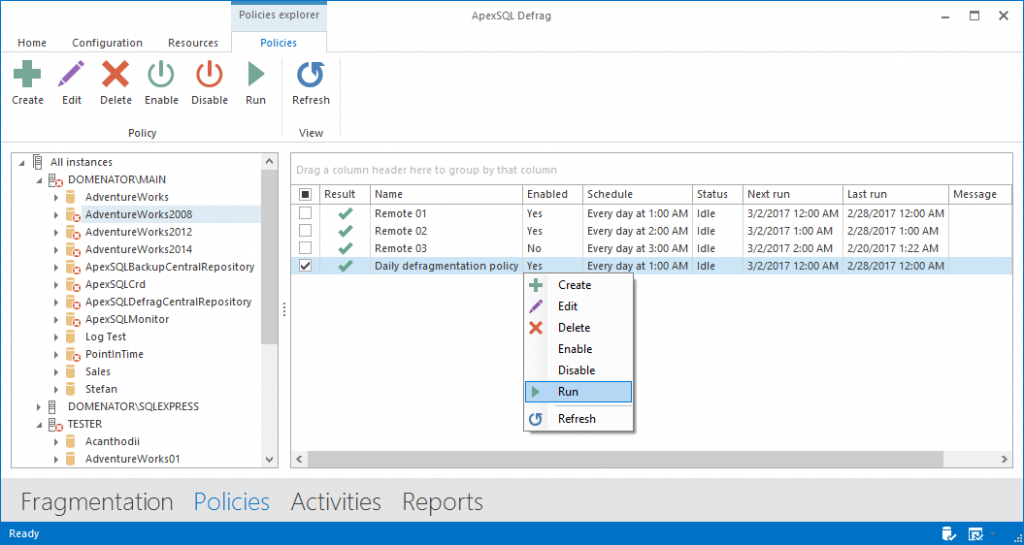1024x545 pixels.
Task: Check the Remote 03 policy checkbox
Action: pyautogui.click(x=305, y=248)
